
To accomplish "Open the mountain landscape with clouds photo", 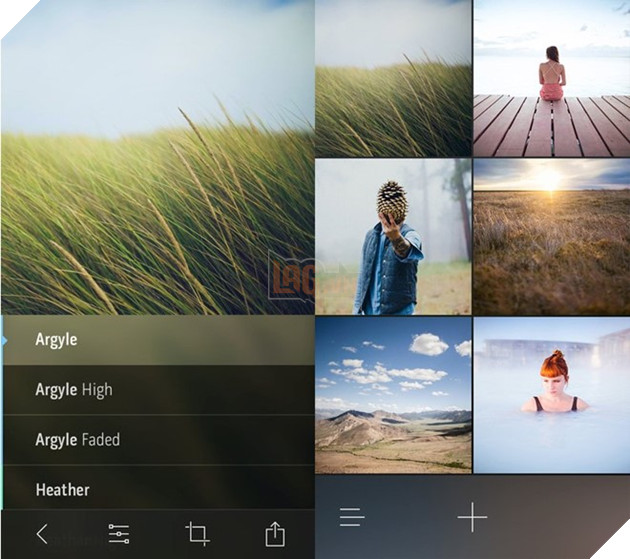I will tap(393, 395).
